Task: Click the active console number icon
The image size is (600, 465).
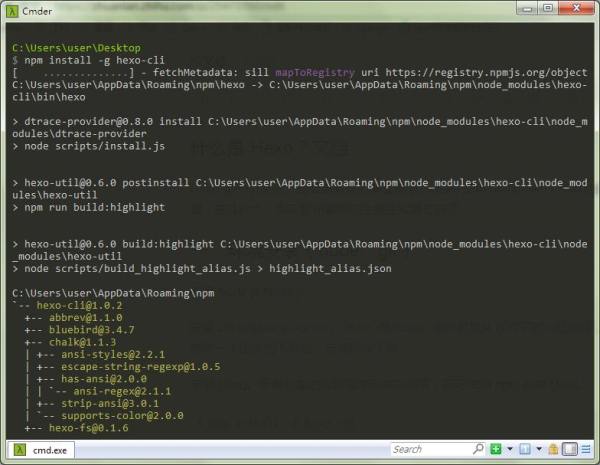Action: click(525, 449)
